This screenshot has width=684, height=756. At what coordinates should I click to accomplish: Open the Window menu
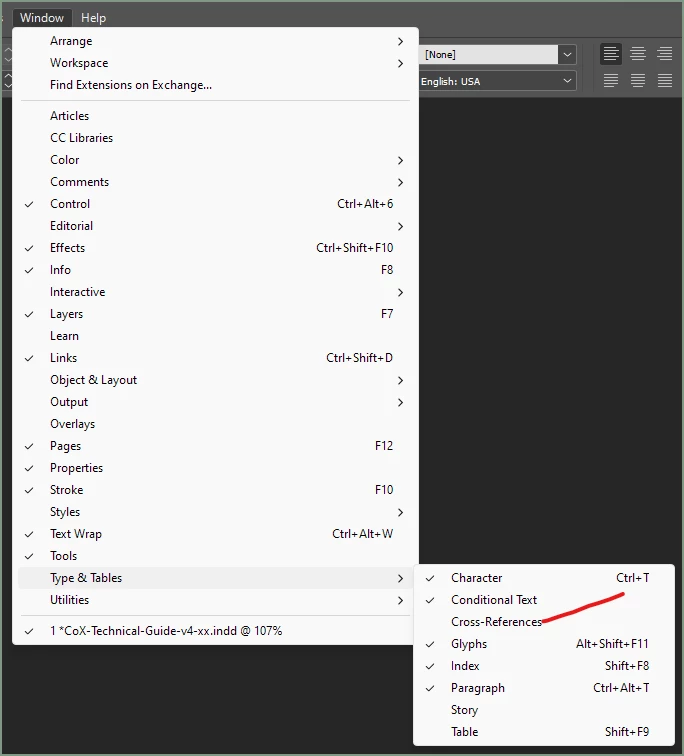pos(42,18)
